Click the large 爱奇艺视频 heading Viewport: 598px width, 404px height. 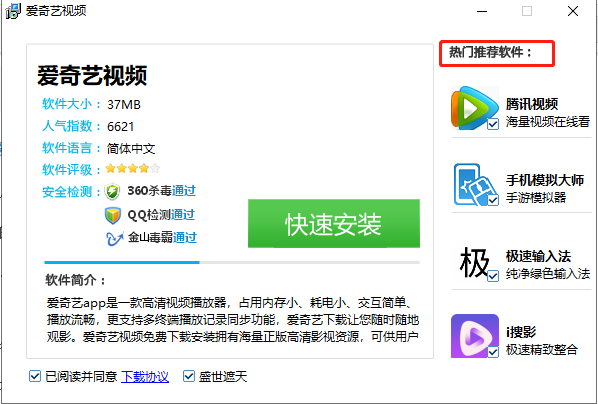pyautogui.click(x=92, y=76)
